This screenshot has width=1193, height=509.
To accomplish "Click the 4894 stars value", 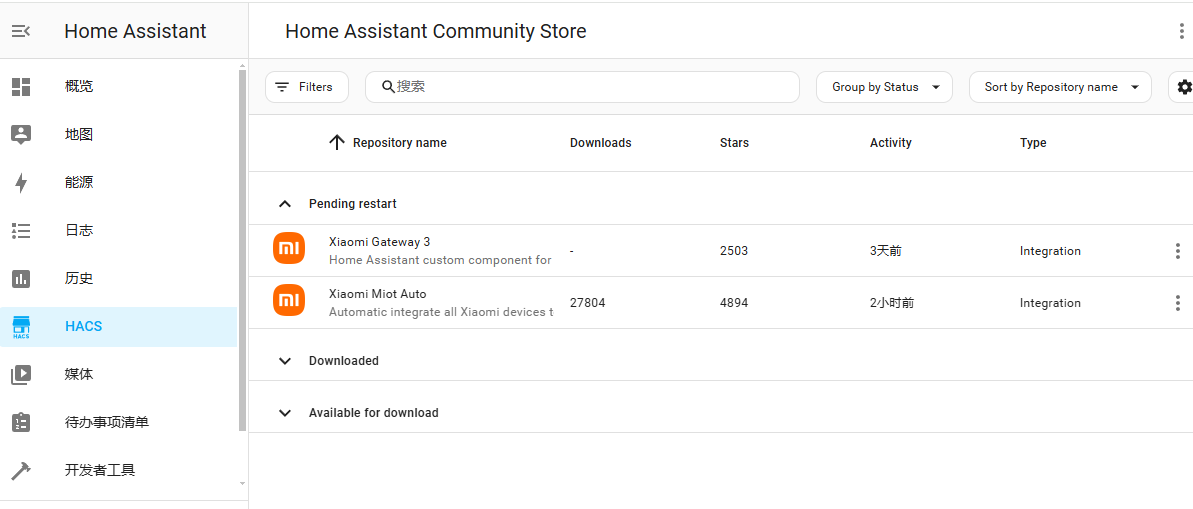I will [733, 303].
